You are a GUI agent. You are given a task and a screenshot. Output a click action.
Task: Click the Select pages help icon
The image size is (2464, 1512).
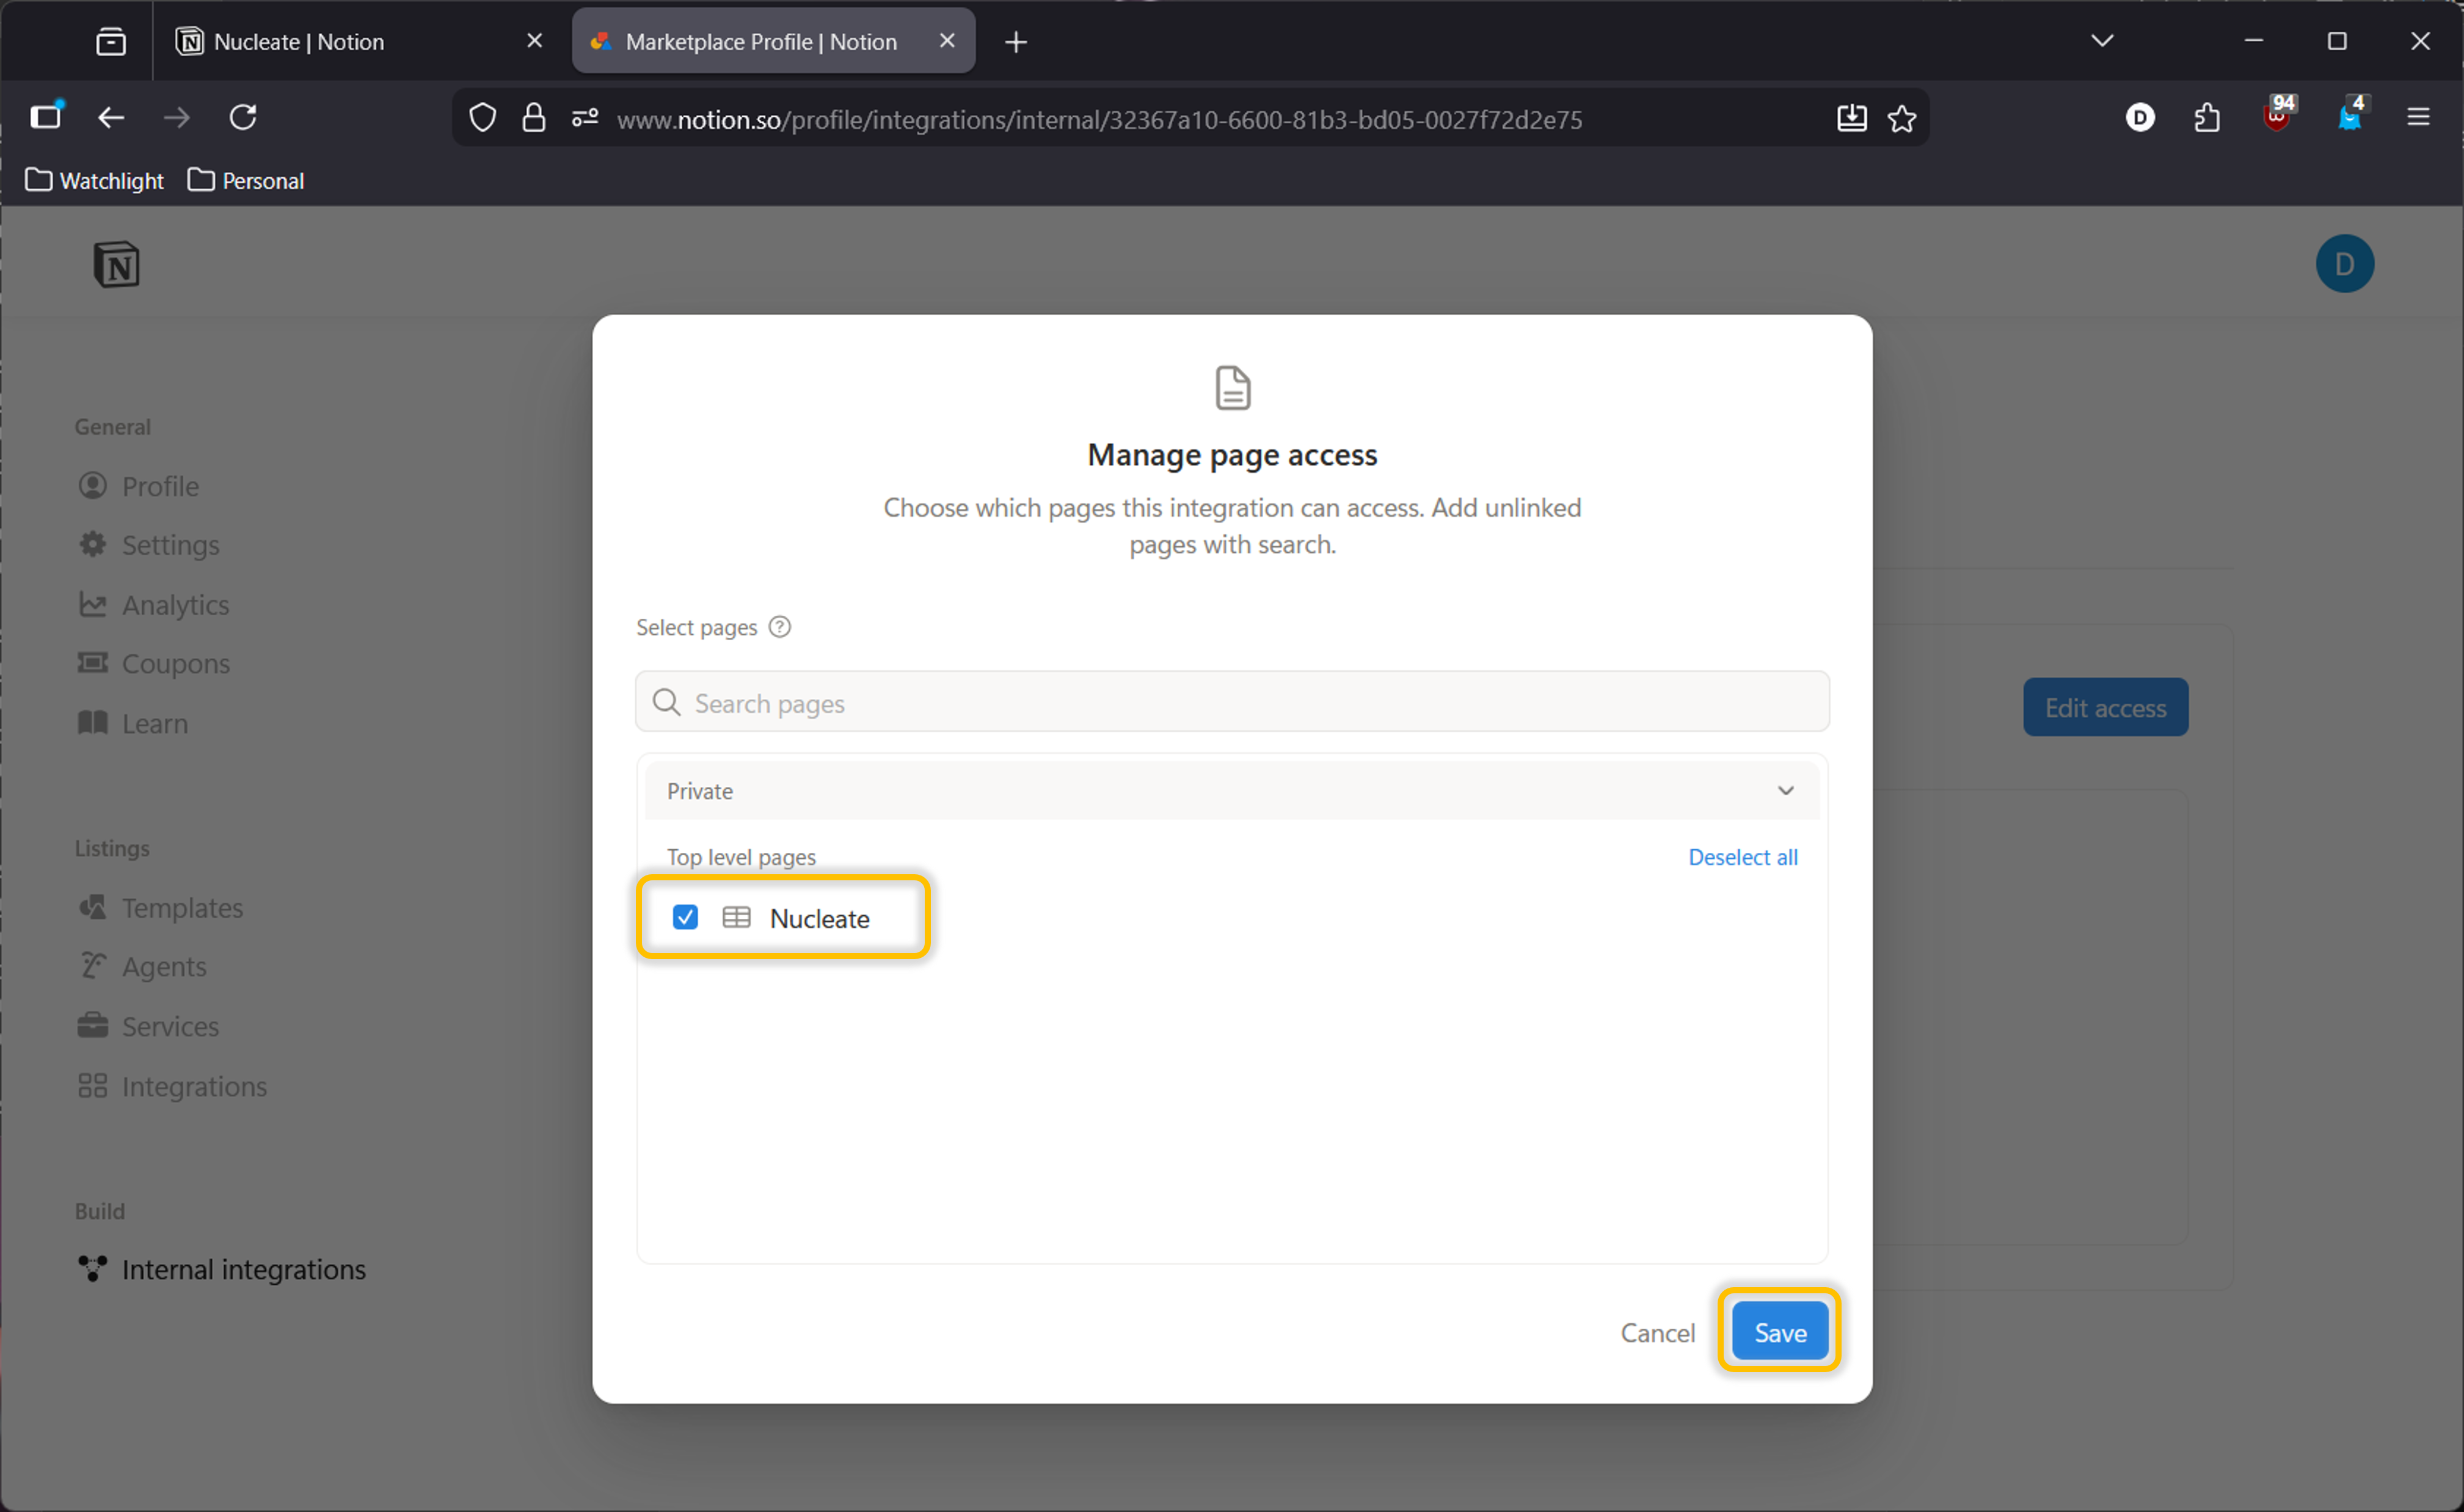780,627
